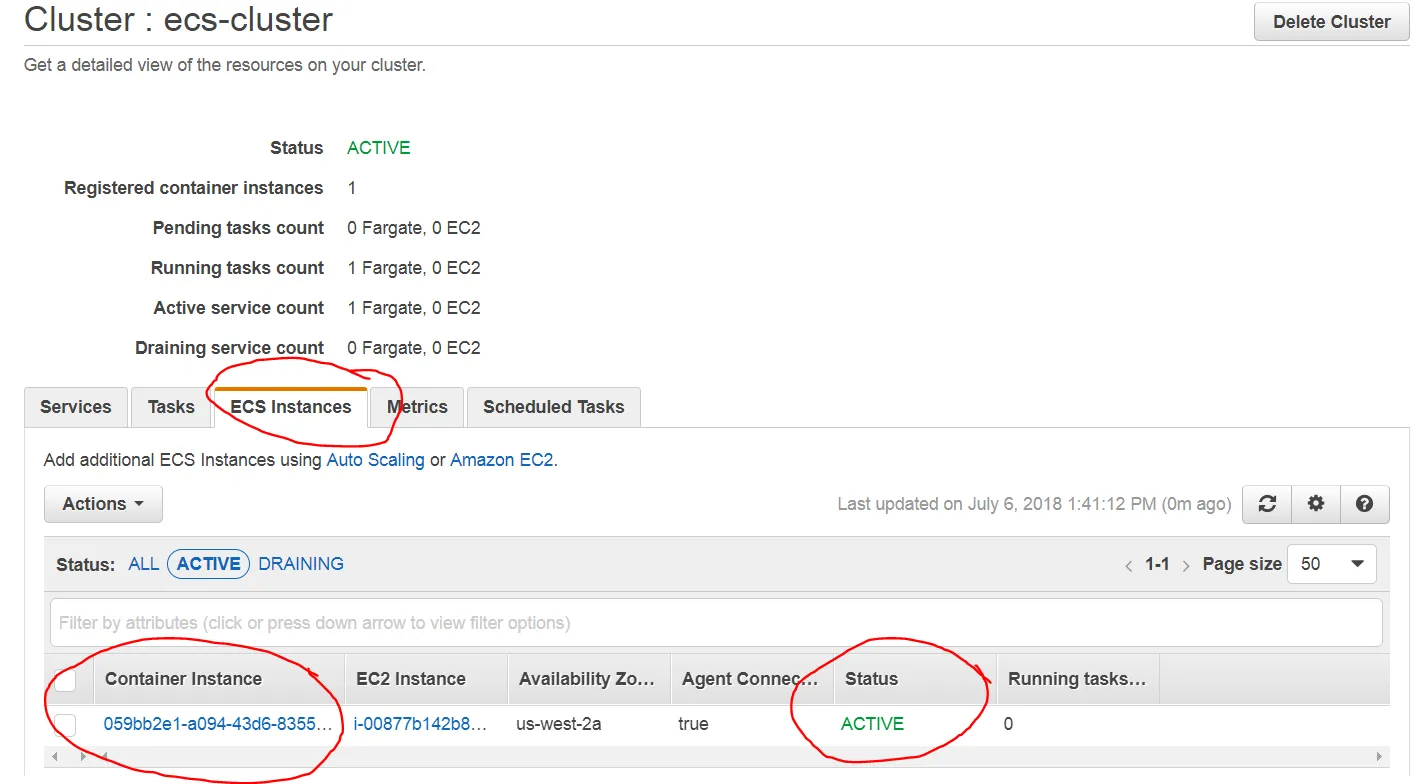This screenshot has width=1414, height=784.
Task: Sort by the Running tasks column header
Action: tap(1077, 679)
